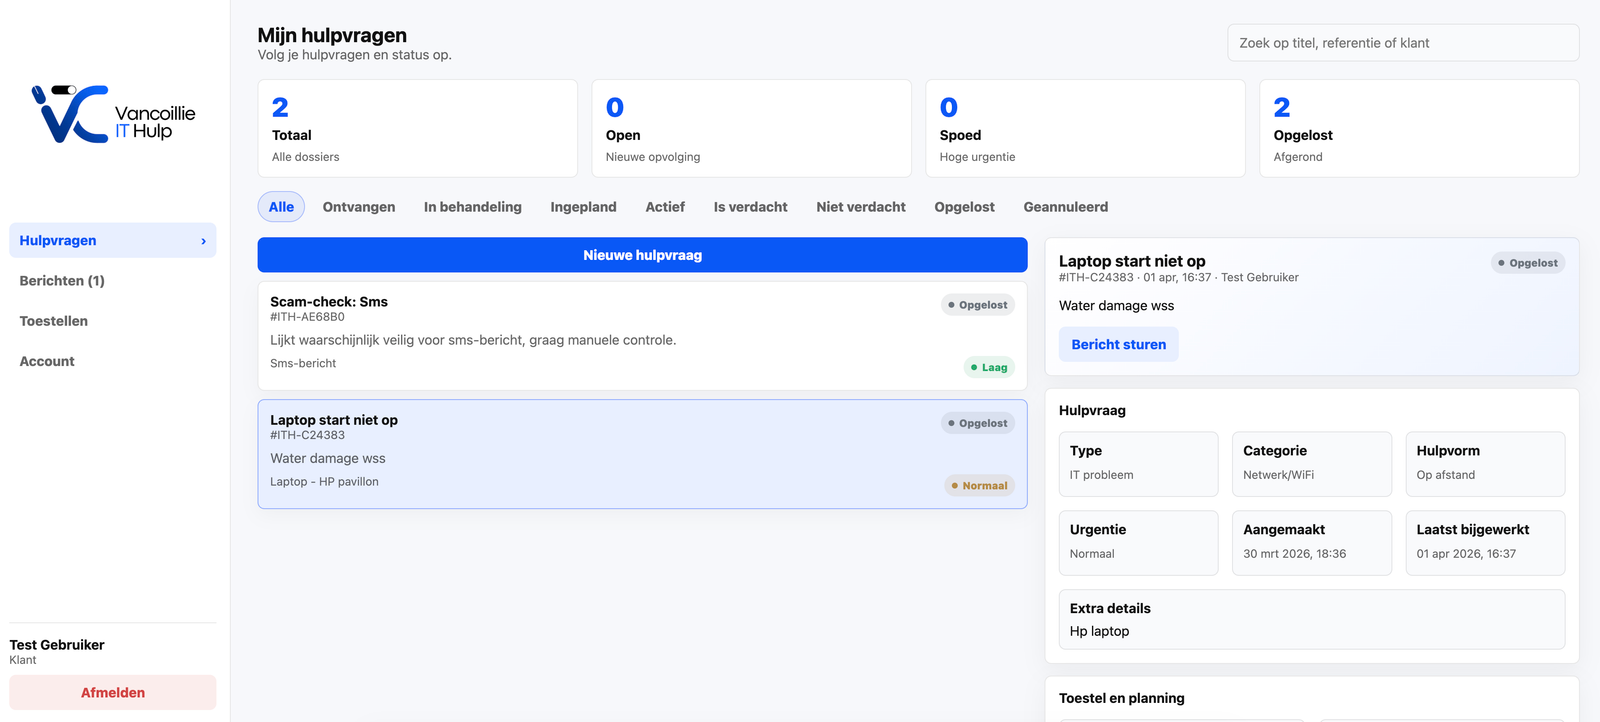1600x722 pixels.
Task: Click the Nieuwe hulpvraag button
Action: click(642, 255)
